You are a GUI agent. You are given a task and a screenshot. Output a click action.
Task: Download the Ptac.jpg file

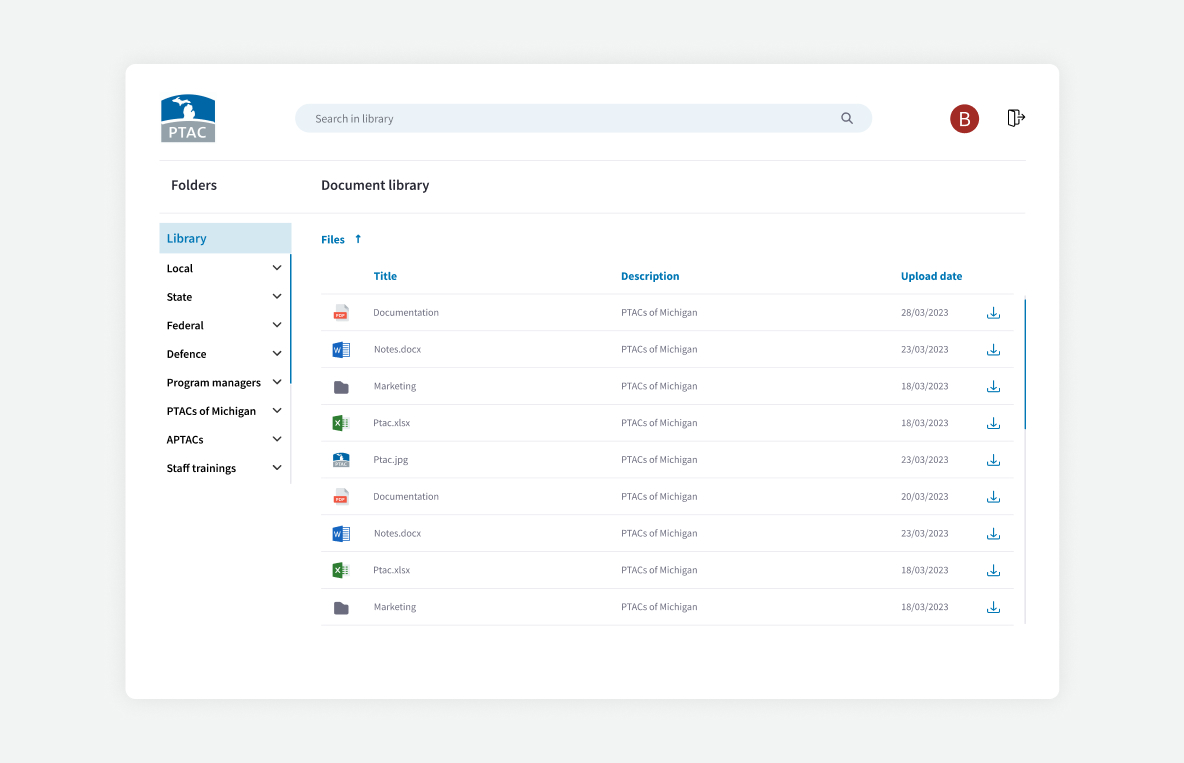(993, 460)
